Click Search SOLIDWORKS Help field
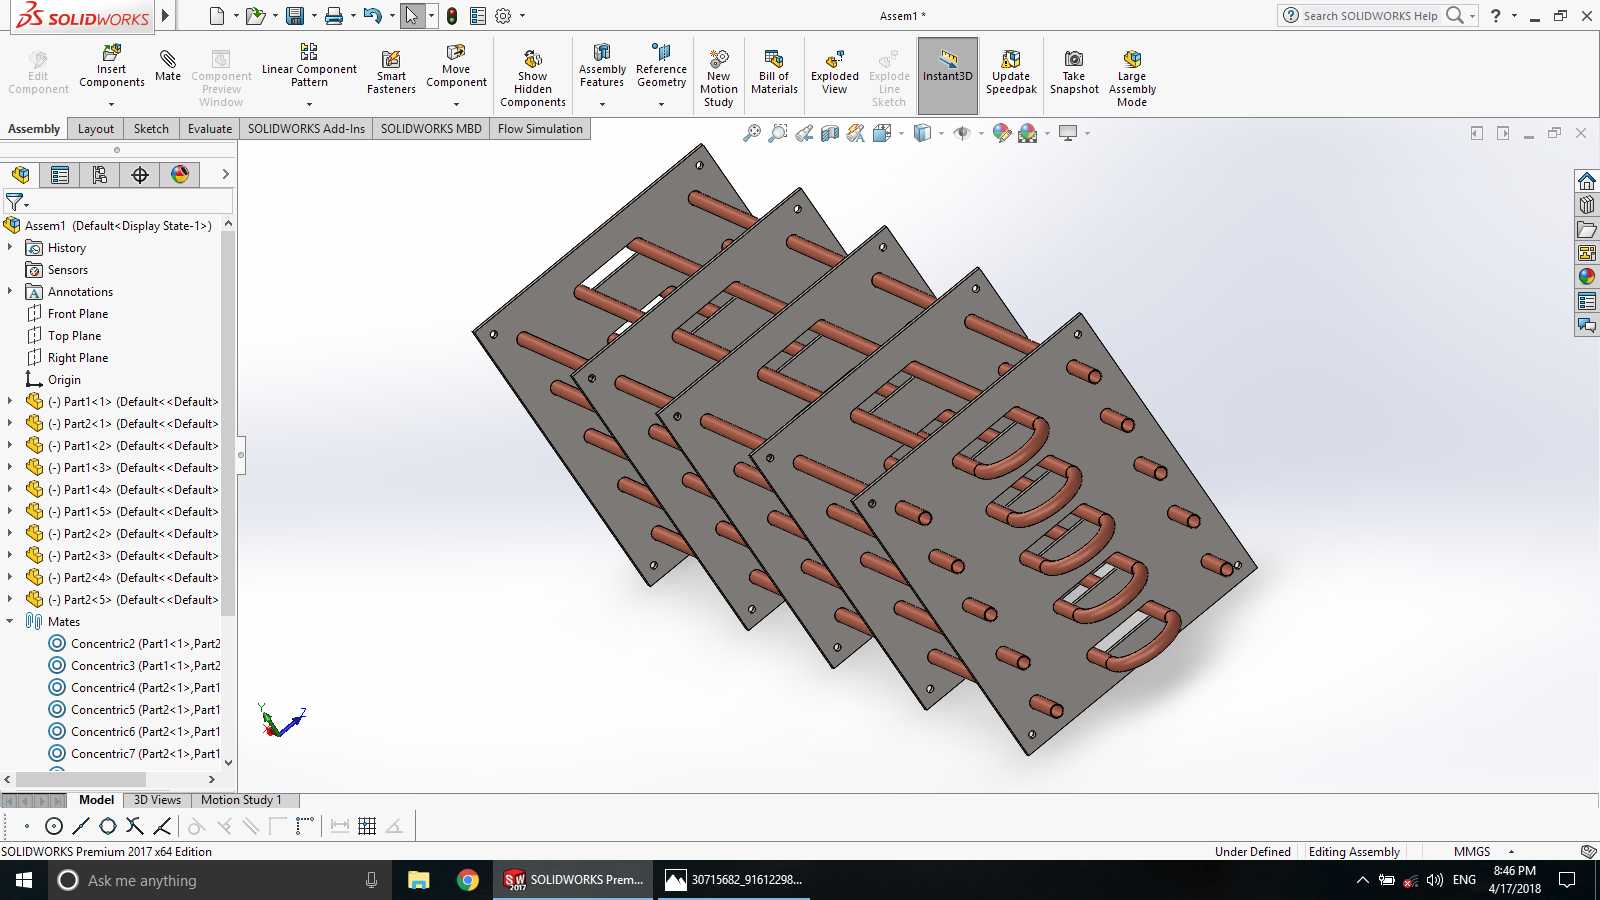 click(1370, 15)
